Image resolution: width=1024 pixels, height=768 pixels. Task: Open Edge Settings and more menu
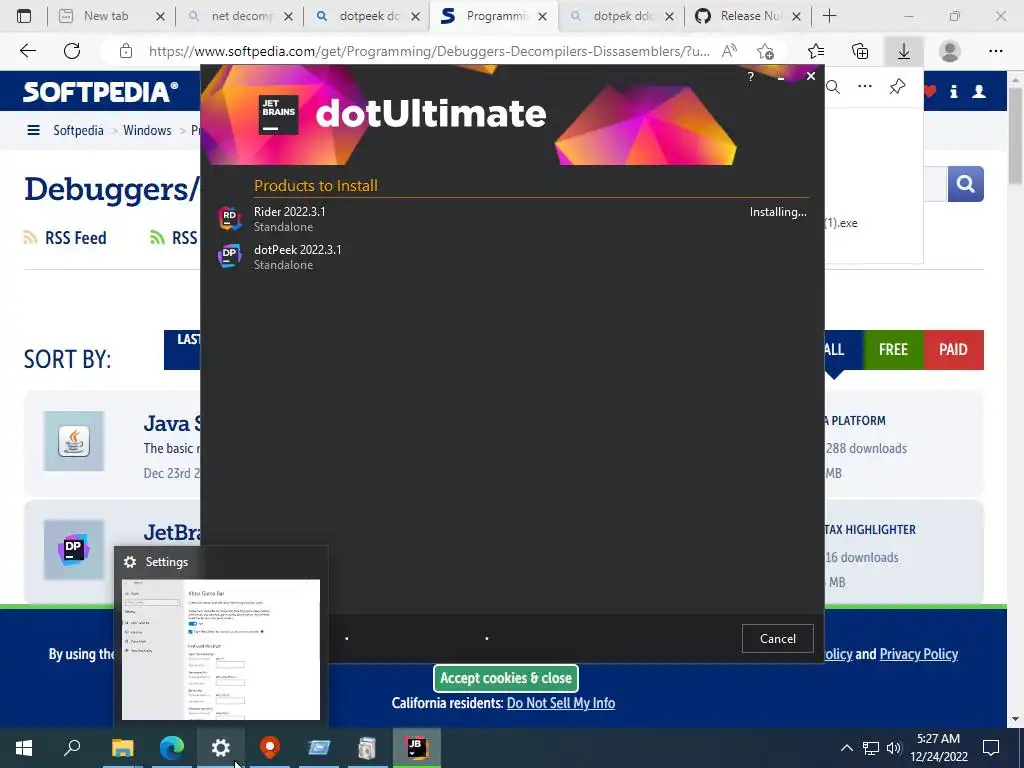point(995,51)
